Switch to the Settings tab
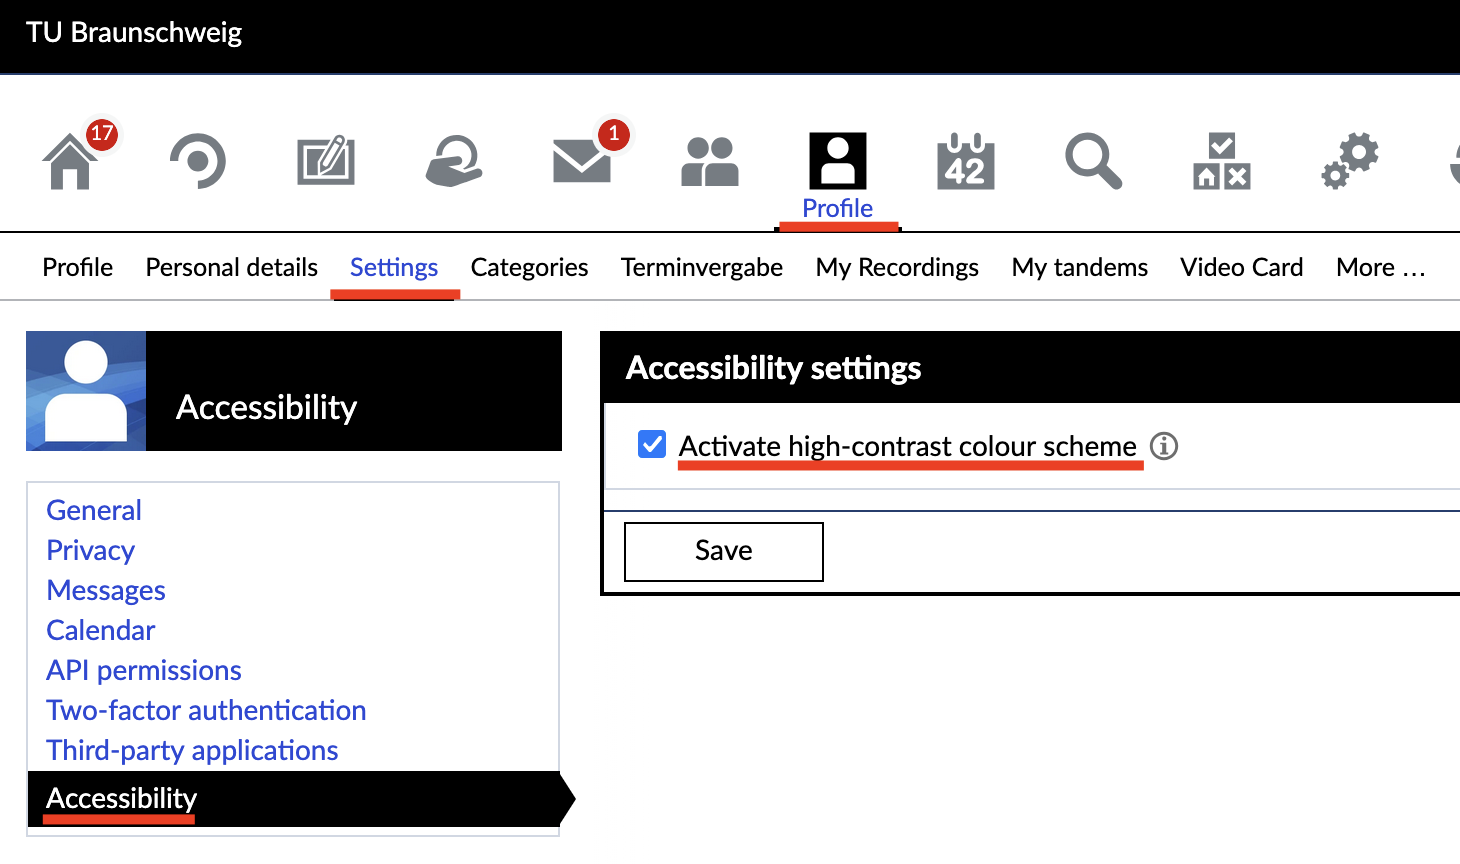The image size is (1460, 864). click(394, 267)
